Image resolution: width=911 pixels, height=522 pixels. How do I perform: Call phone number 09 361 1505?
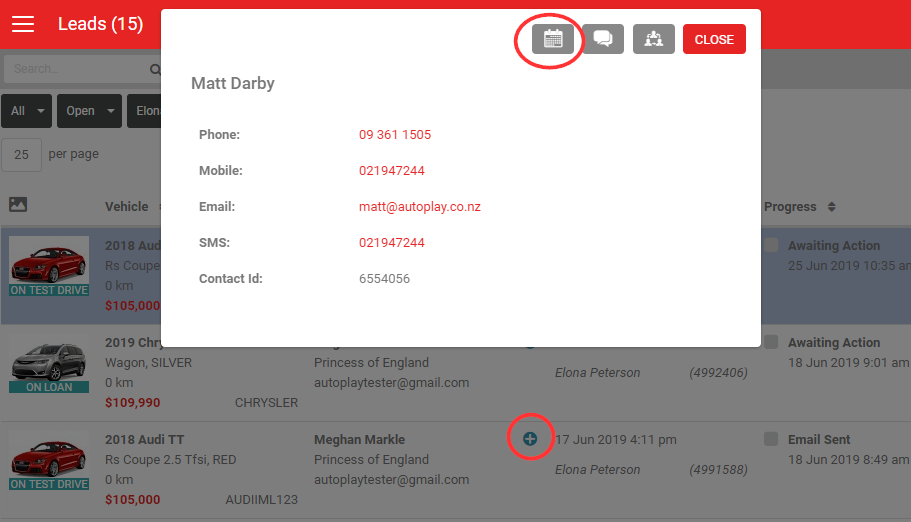(x=394, y=135)
